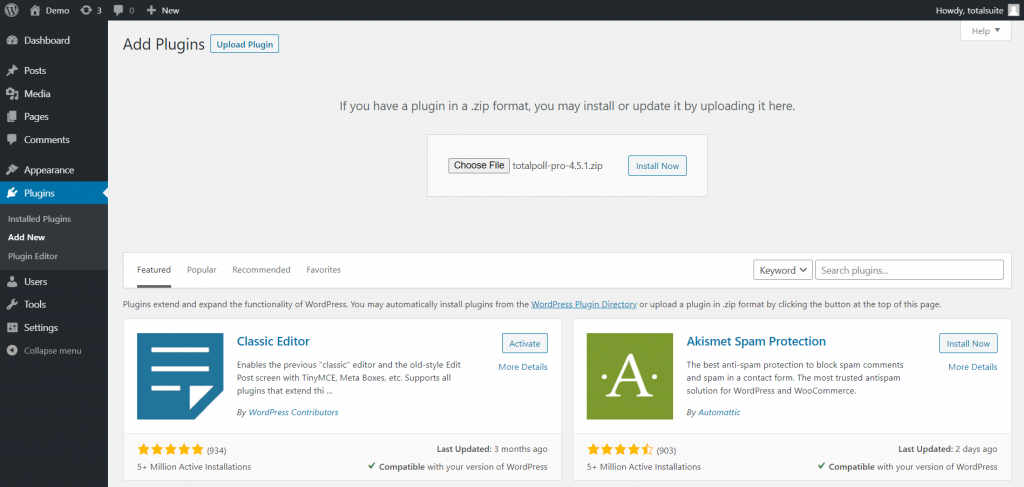Click the Media library icon
Viewport: 1024px width, 487px height.
(12, 94)
